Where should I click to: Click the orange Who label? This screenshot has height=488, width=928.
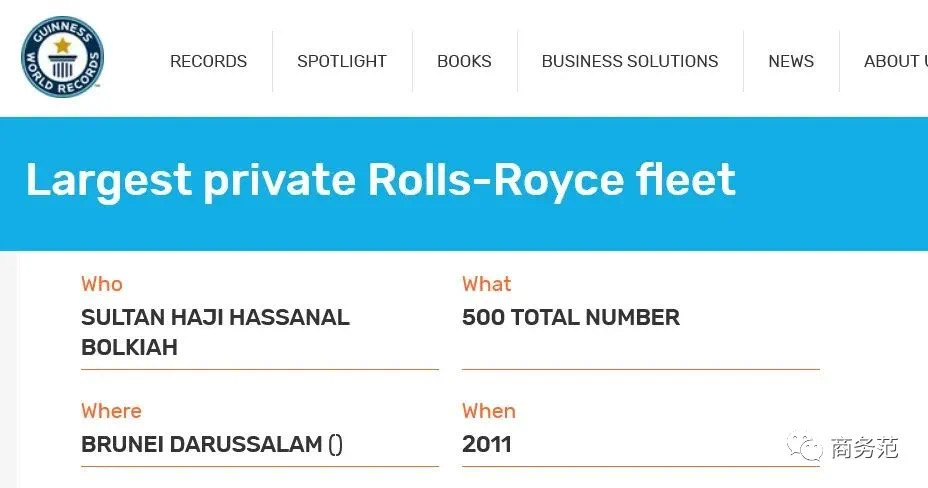point(102,284)
